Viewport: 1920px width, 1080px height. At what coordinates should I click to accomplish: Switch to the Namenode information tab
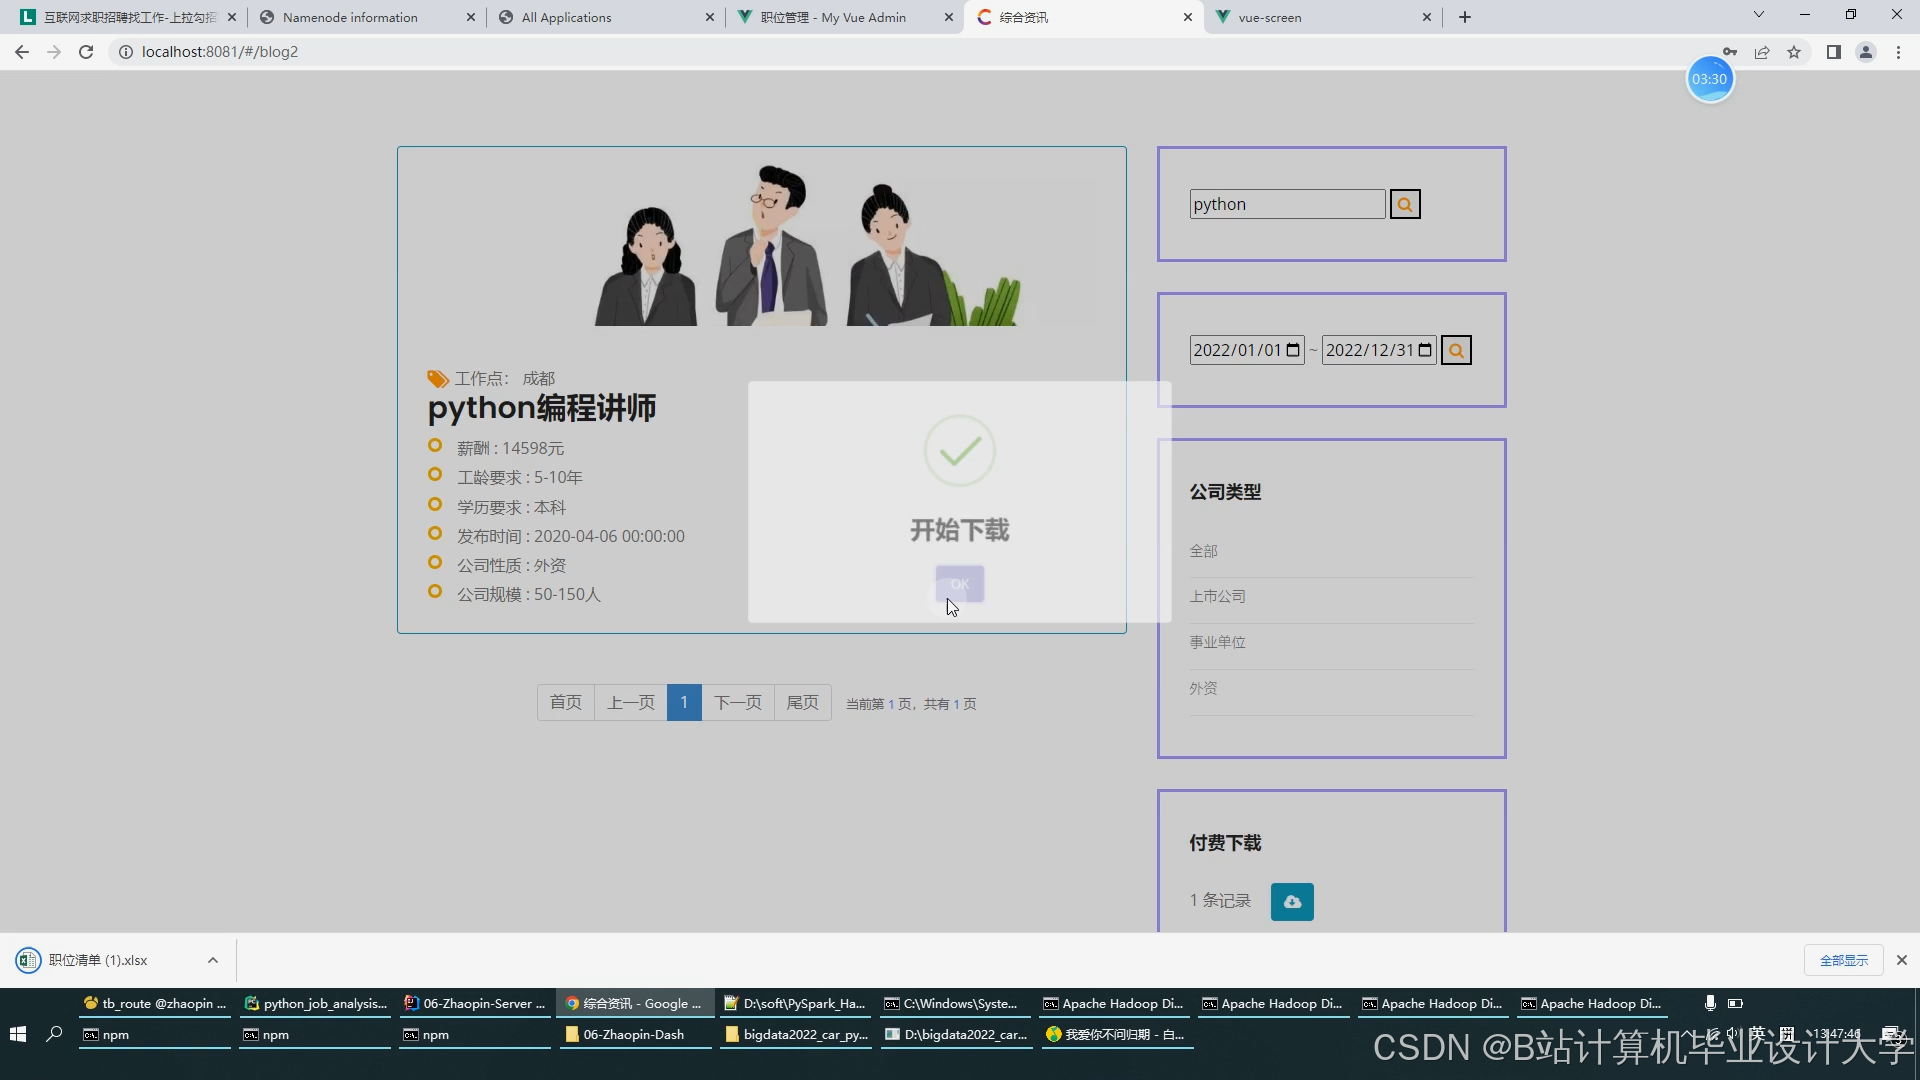350,17
